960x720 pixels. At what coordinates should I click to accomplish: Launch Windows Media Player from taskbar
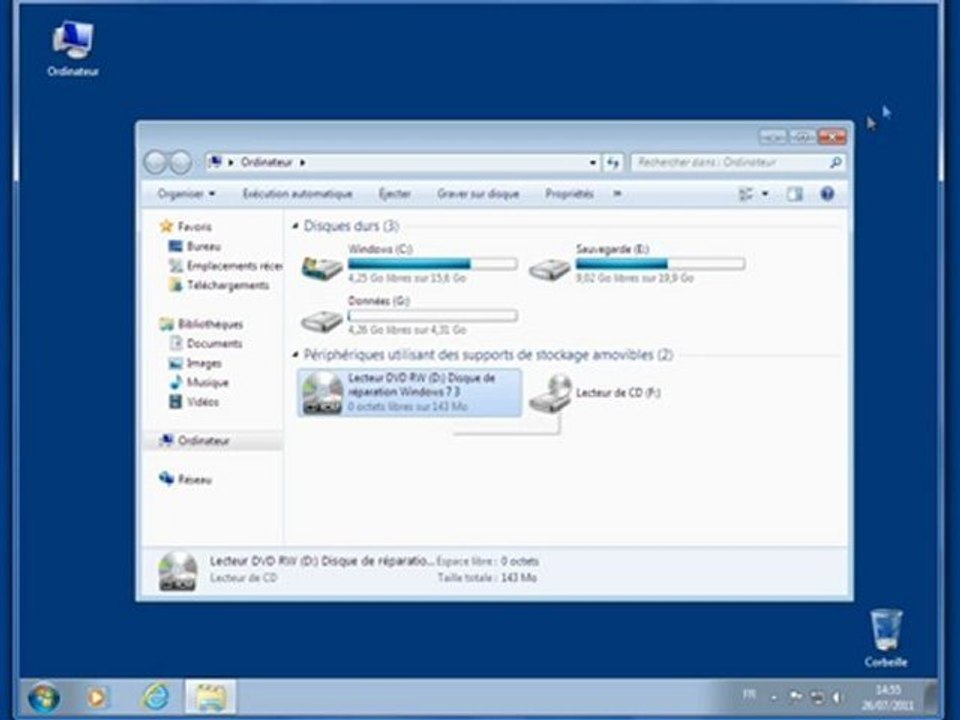pos(97,698)
